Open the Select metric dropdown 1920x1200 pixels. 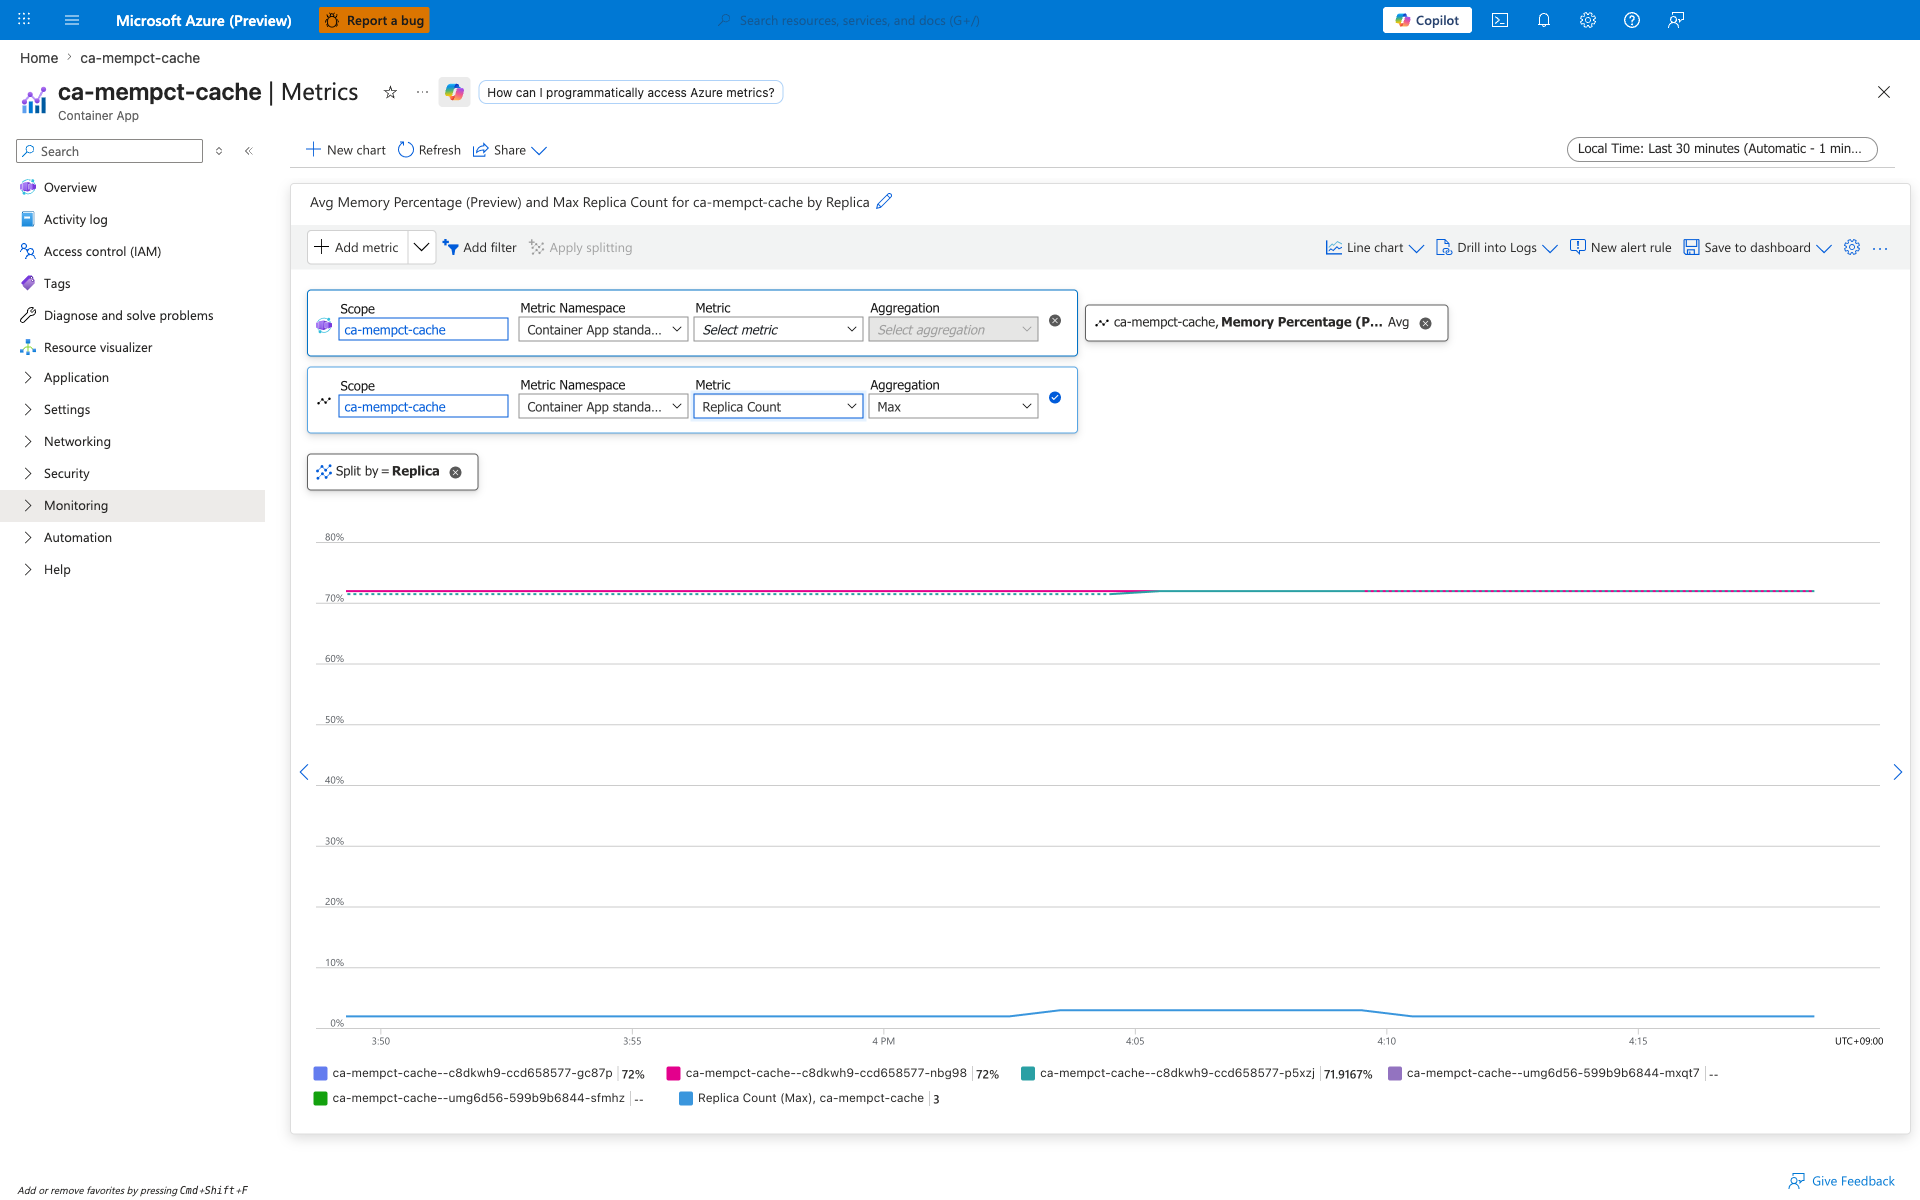[x=778, y=329]
